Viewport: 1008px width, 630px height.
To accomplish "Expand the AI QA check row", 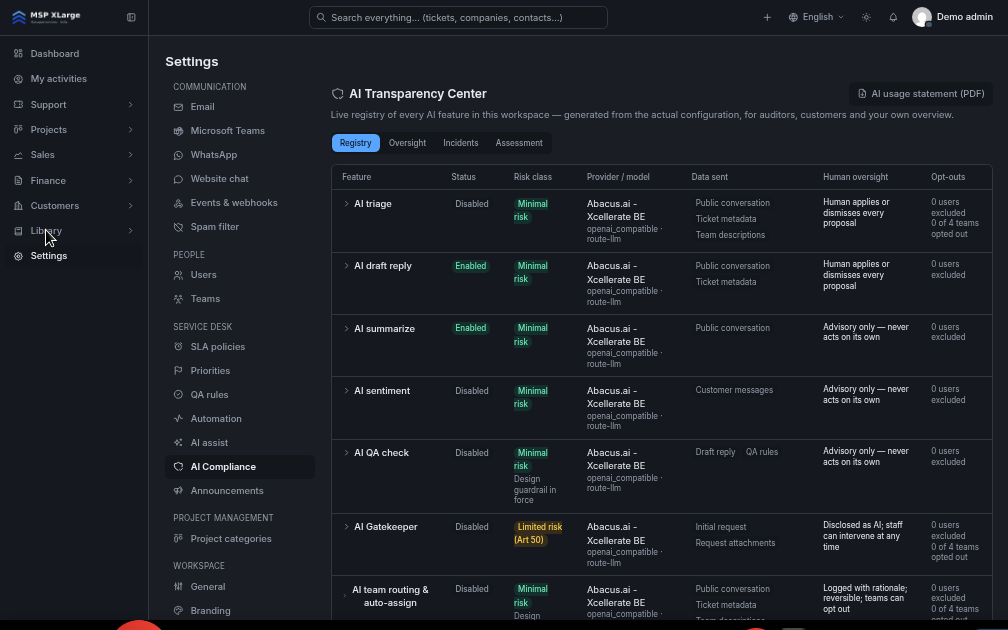I will (x=346, y=453).
